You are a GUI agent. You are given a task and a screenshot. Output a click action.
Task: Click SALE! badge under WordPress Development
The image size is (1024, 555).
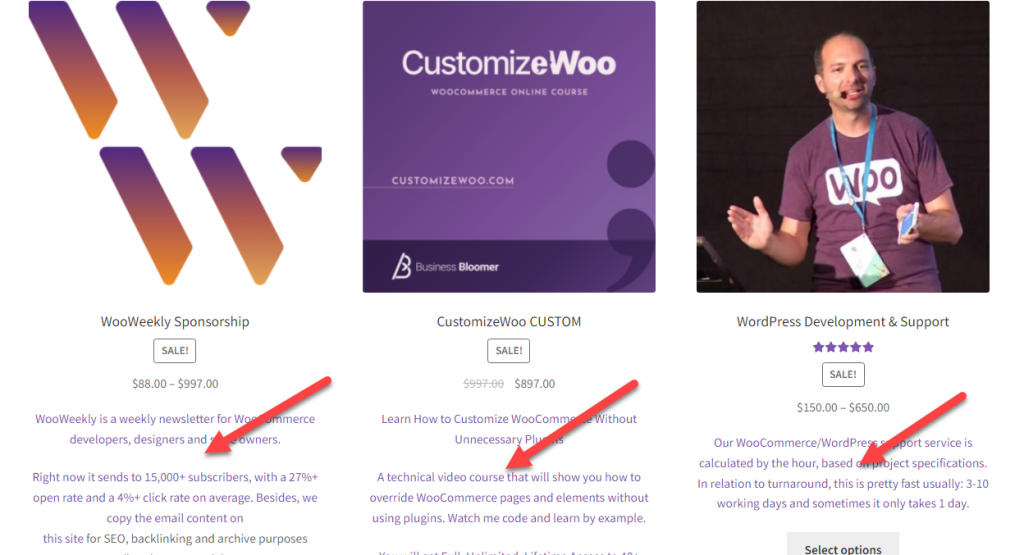pos(842,374)
